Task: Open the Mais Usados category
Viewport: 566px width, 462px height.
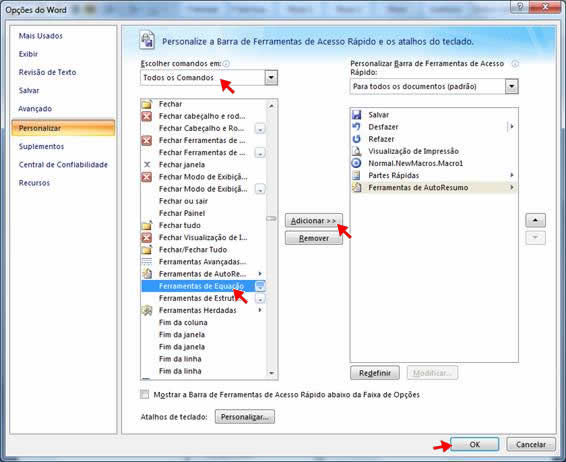Action: pyautogui.click(x=40, y=36)
